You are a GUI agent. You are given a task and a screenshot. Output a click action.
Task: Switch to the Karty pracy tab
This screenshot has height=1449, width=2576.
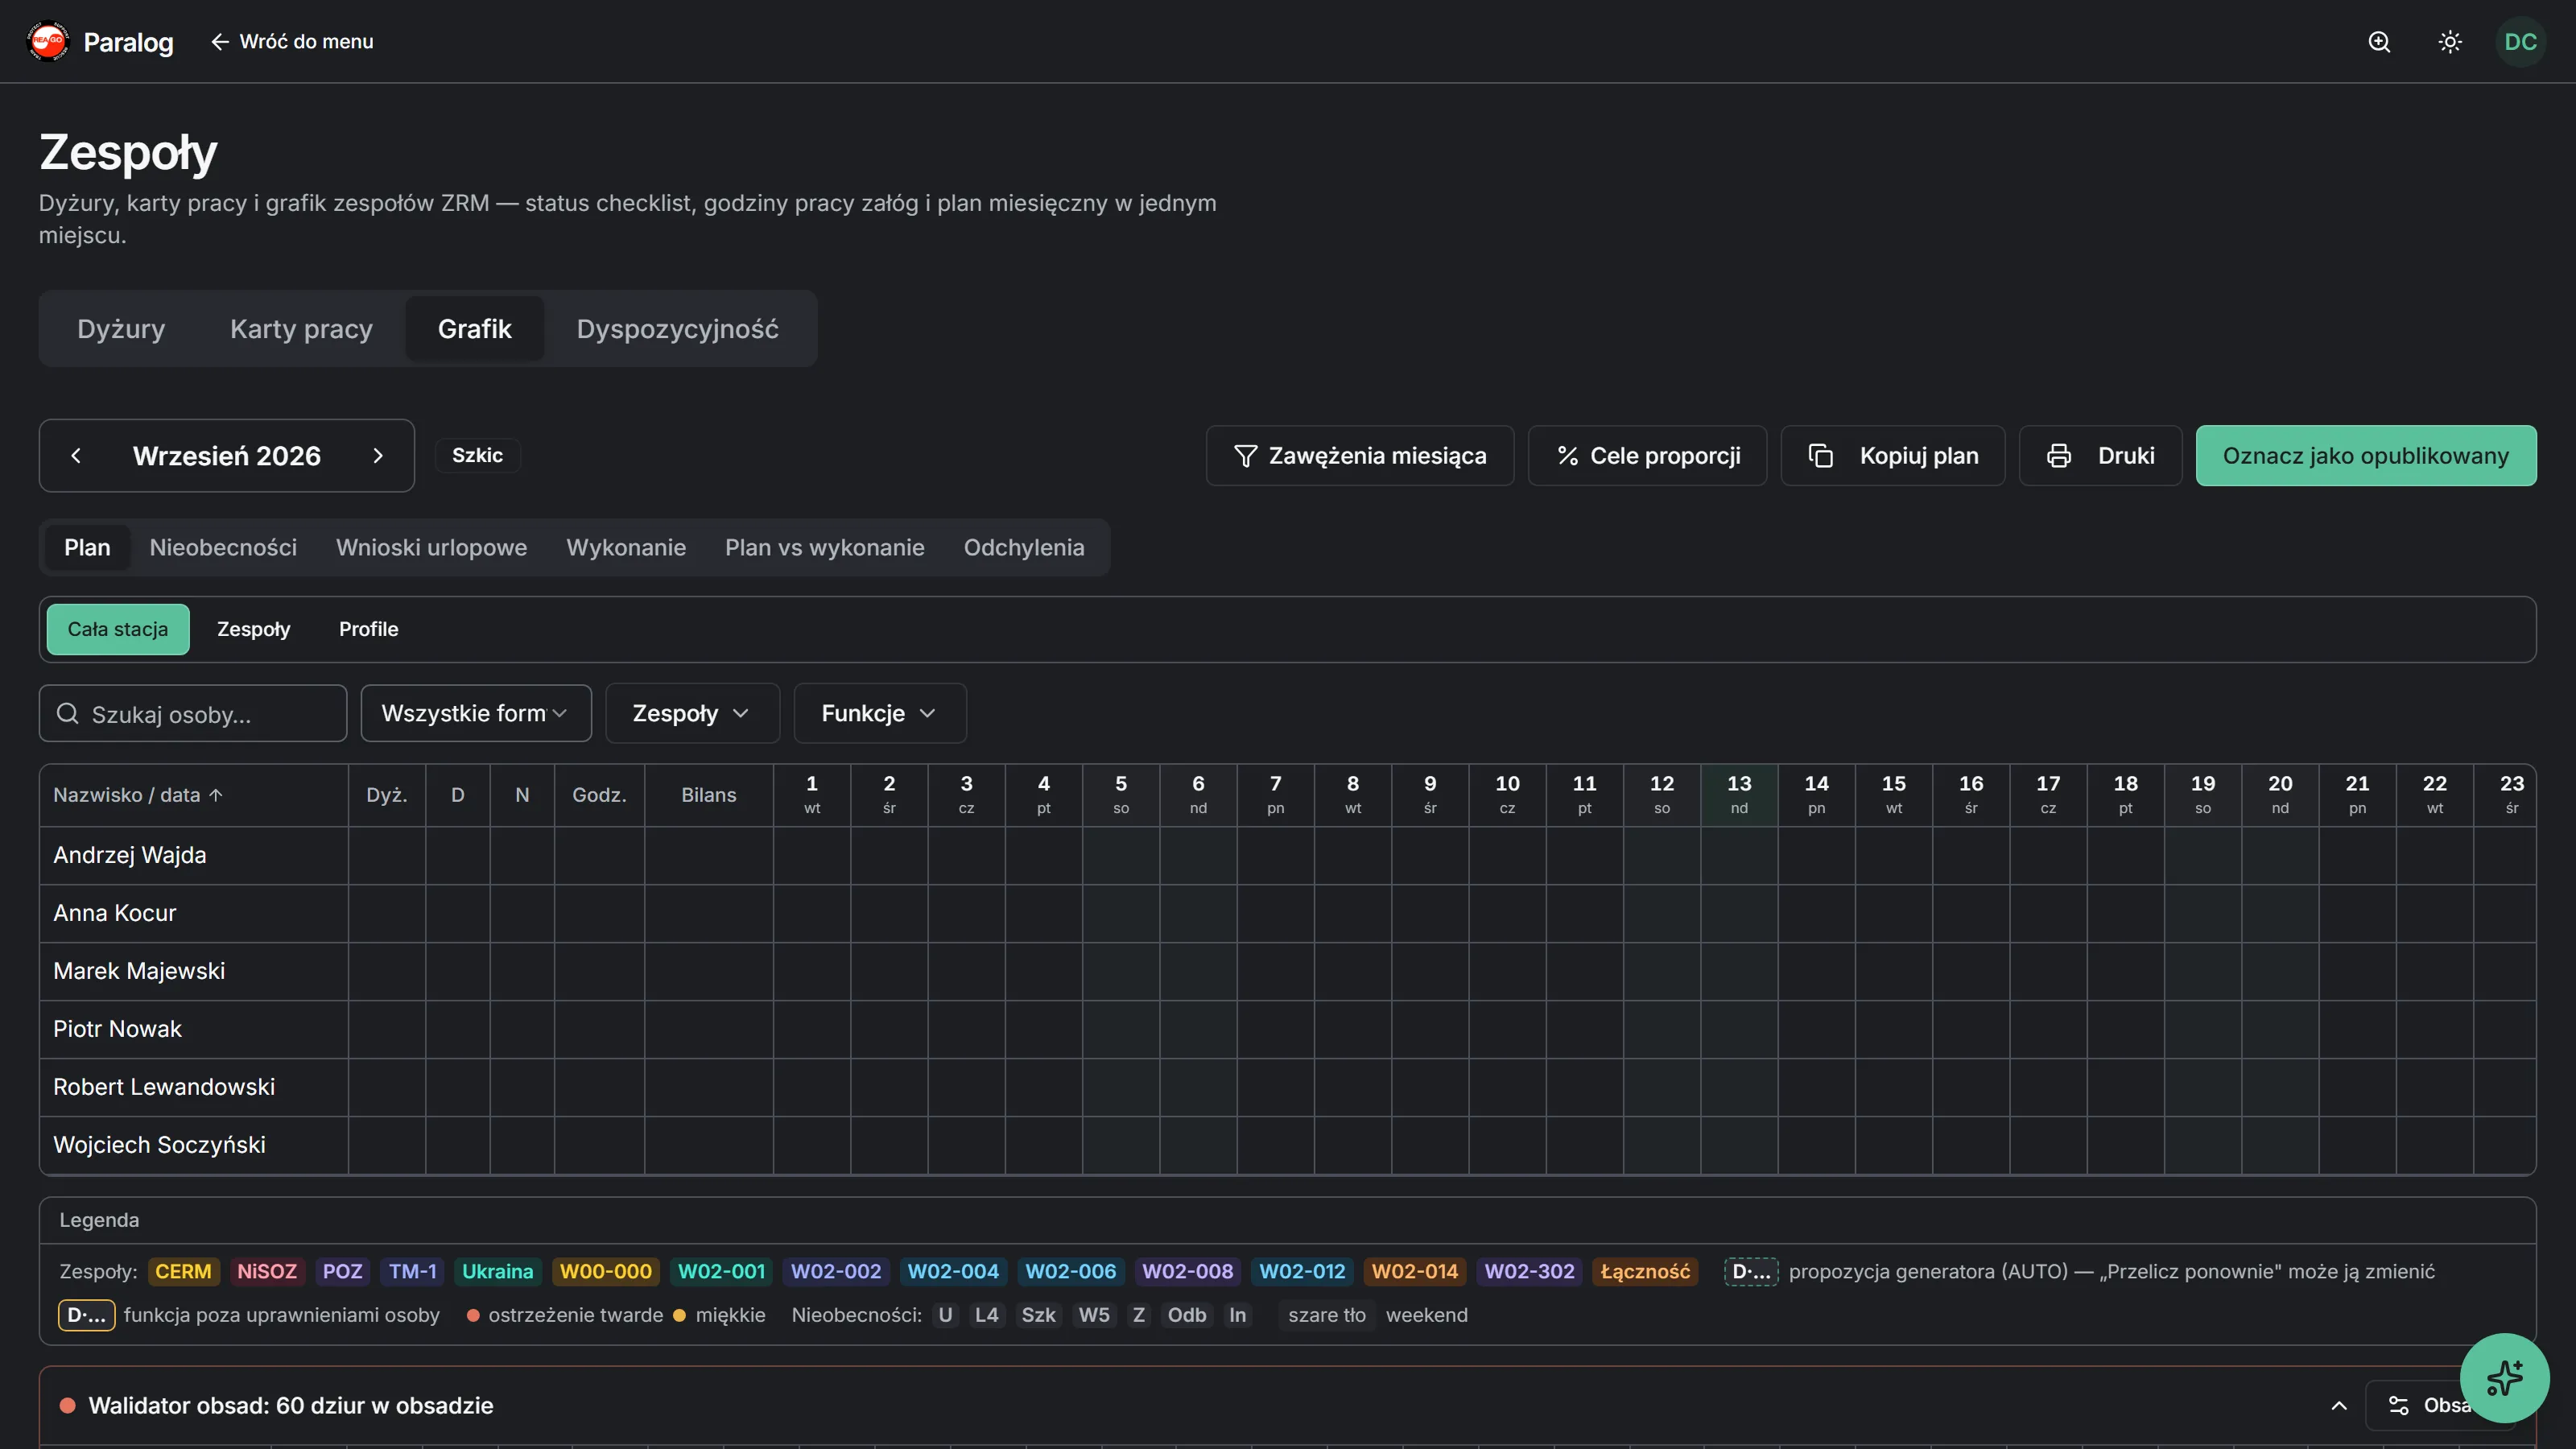(301, 329)
